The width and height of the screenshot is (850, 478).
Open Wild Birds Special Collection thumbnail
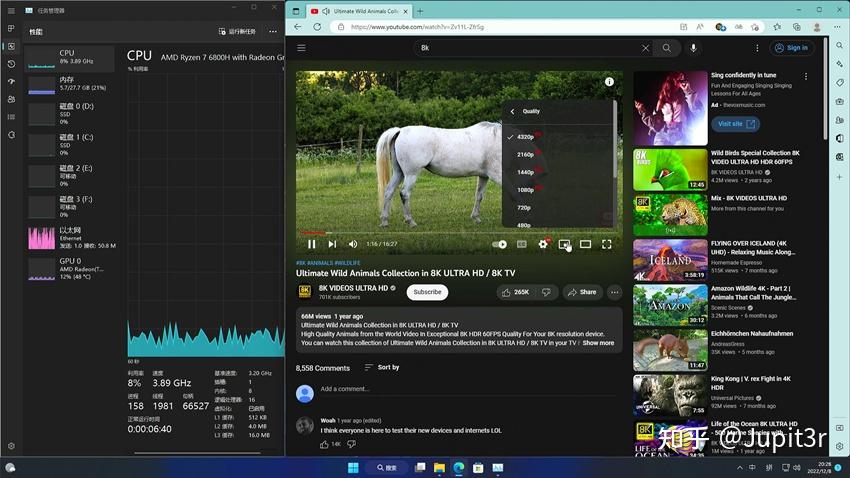click(x=670, y=170)
